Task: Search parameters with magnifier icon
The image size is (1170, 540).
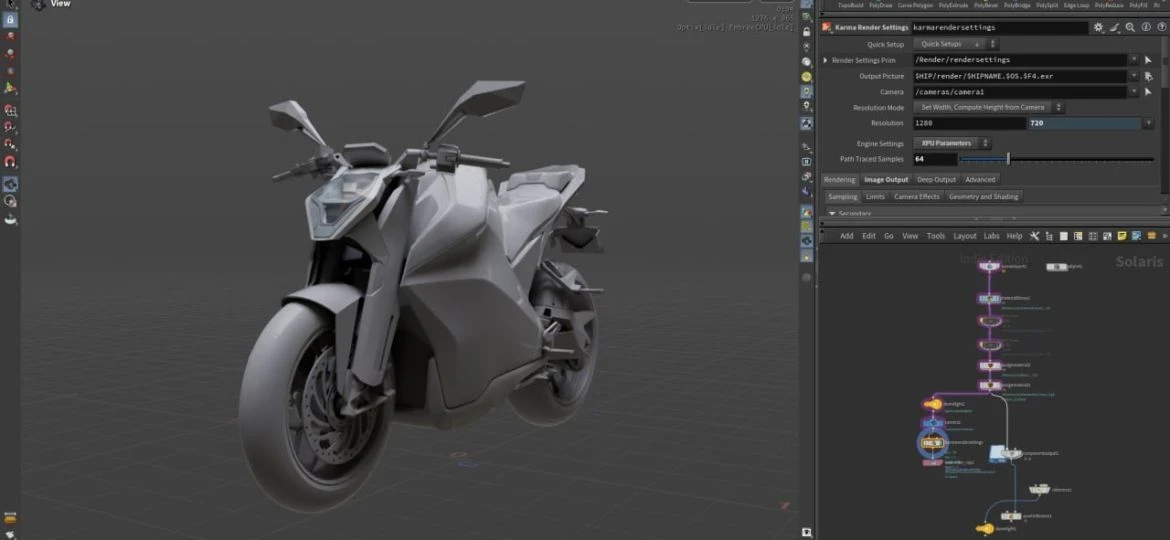Action: tap(1130, 28)
